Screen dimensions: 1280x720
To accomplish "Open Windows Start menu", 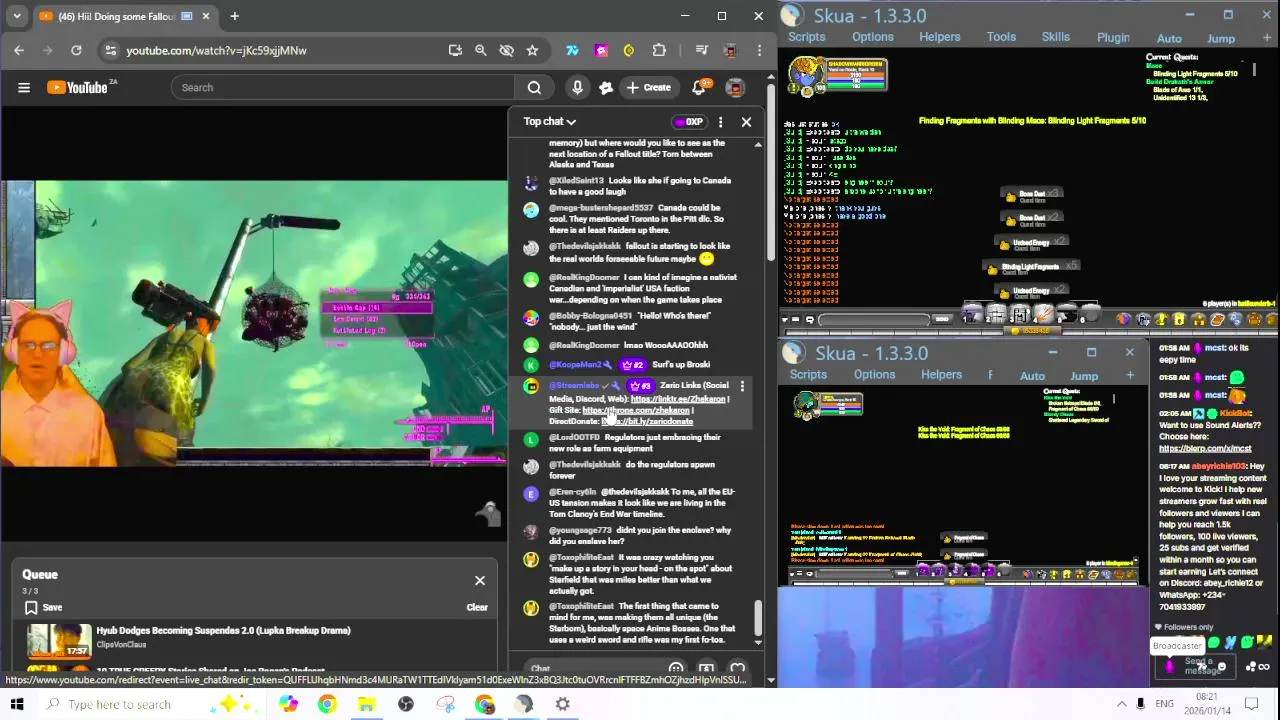I will (x=17, y=705).
